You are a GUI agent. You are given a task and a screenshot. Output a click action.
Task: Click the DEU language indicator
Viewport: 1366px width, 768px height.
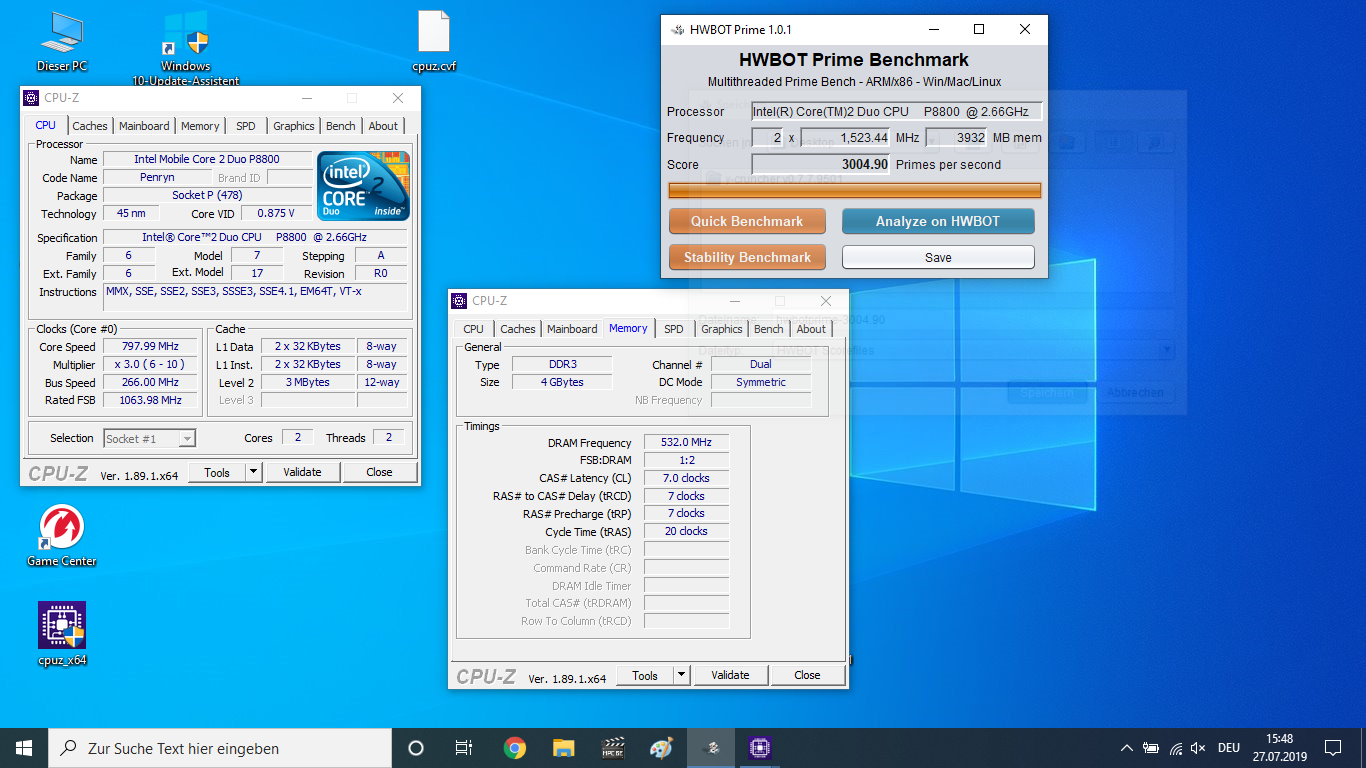pyautogui.click(x=1229, y=748)
